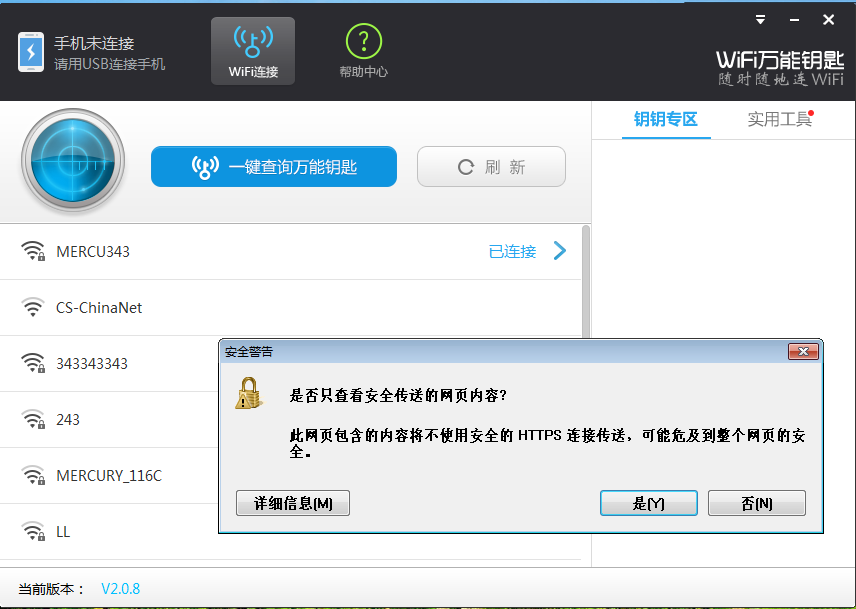Open the WiFi连接 tab icon
This screenshot has width=856, height=609.
pos(253,51)
